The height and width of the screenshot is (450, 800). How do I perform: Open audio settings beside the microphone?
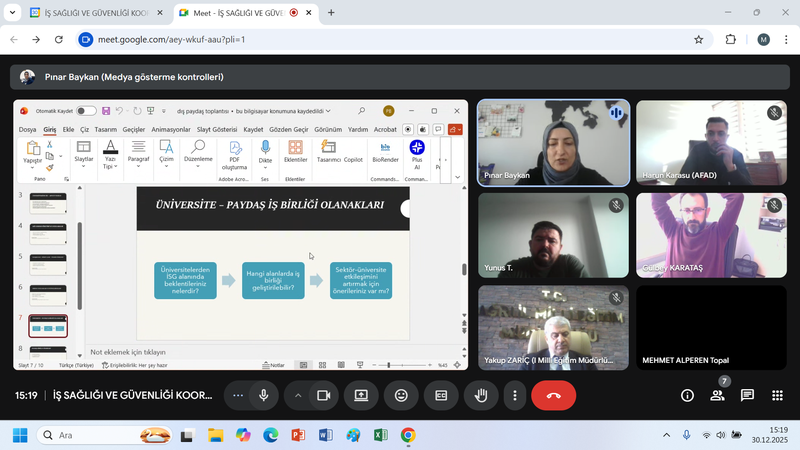tap(238, 395)
